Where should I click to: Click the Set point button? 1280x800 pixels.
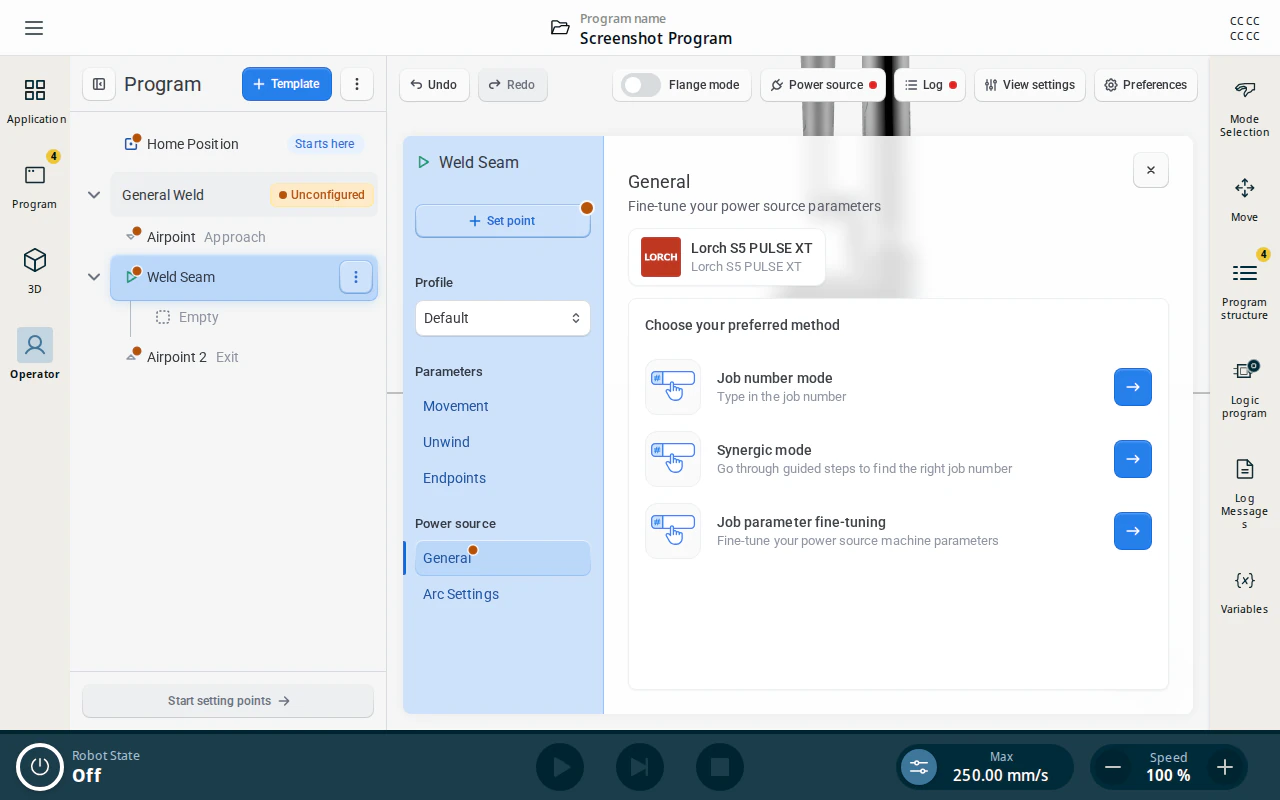click(502, 221)
